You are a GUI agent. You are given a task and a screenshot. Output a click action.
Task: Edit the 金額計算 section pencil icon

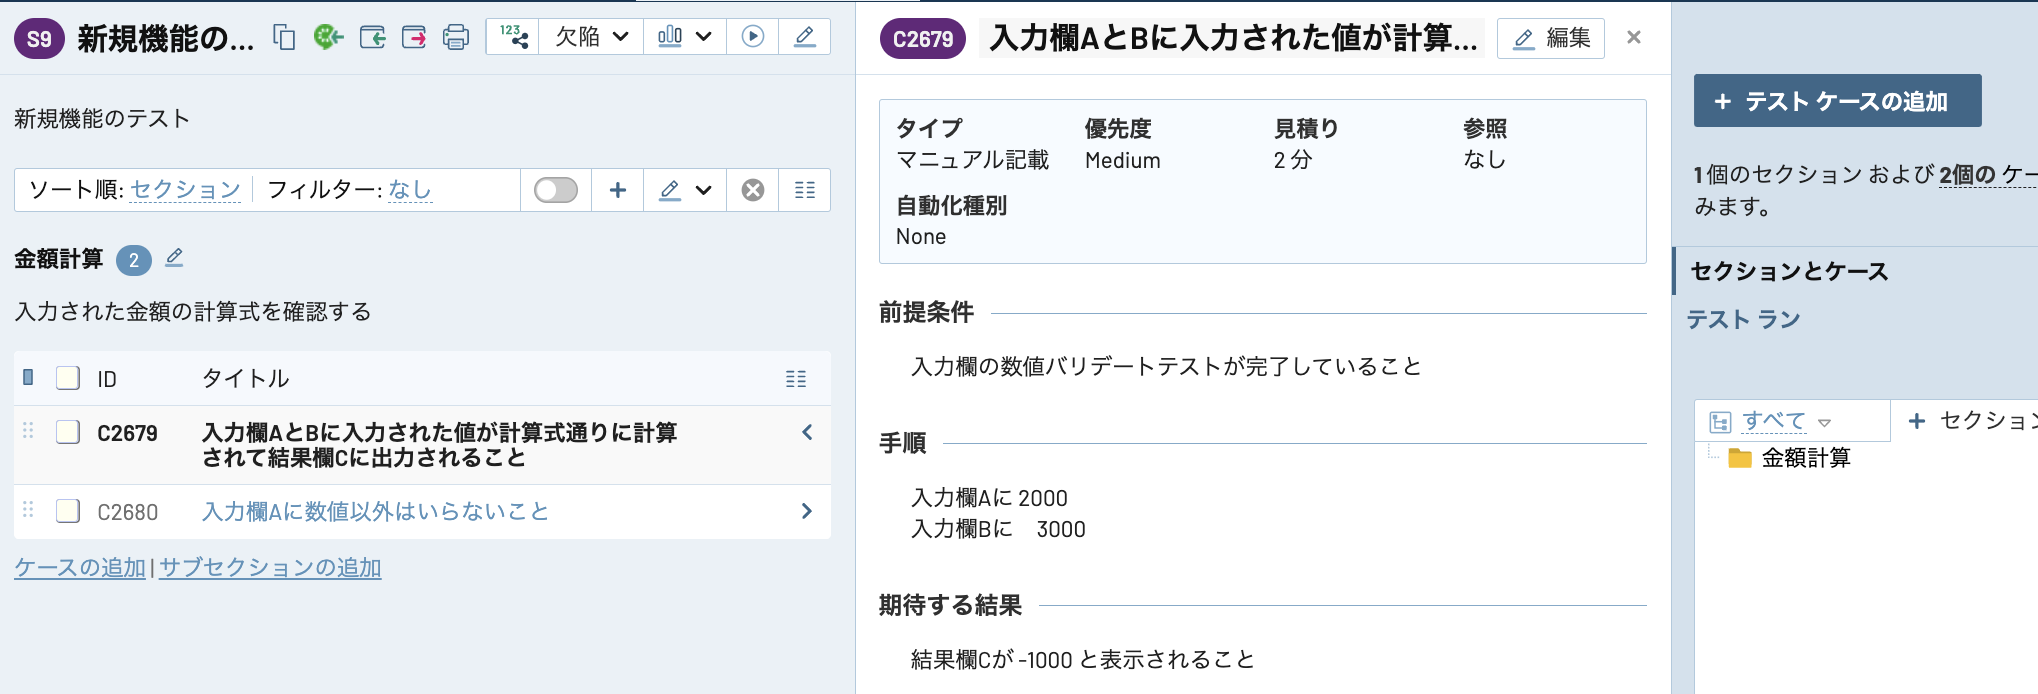174,258
